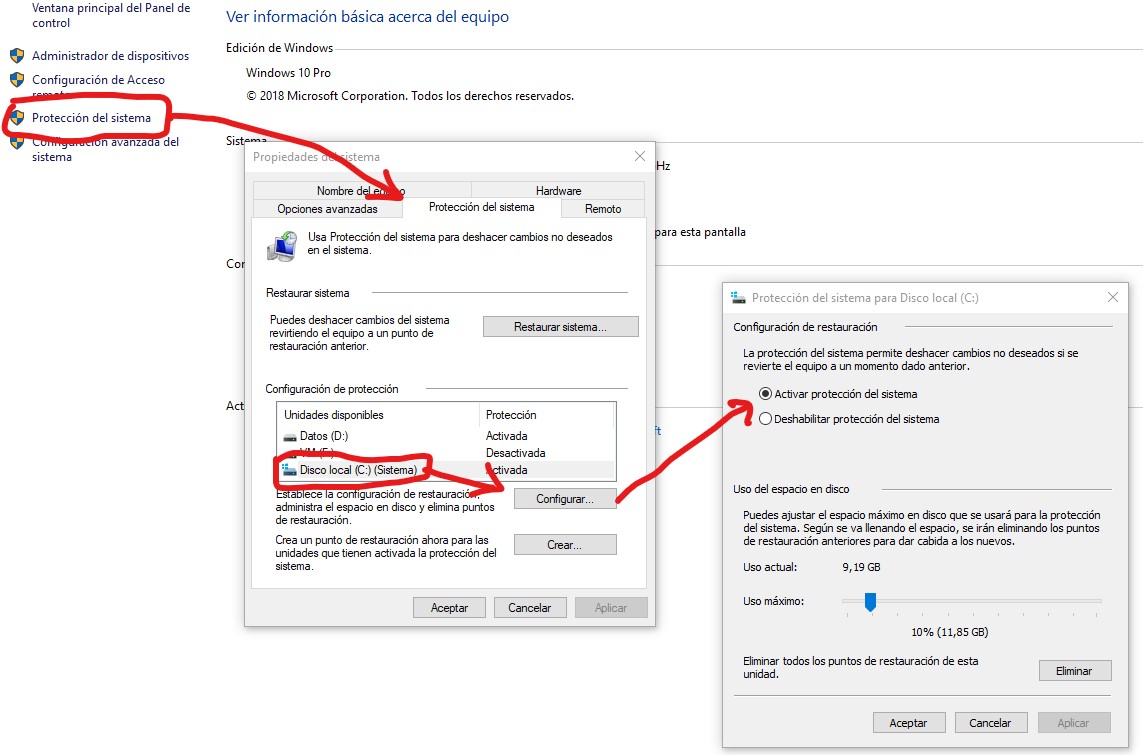Switch to Remoto tab
This screenshot has width=1143, height=755.
[603, 208]
